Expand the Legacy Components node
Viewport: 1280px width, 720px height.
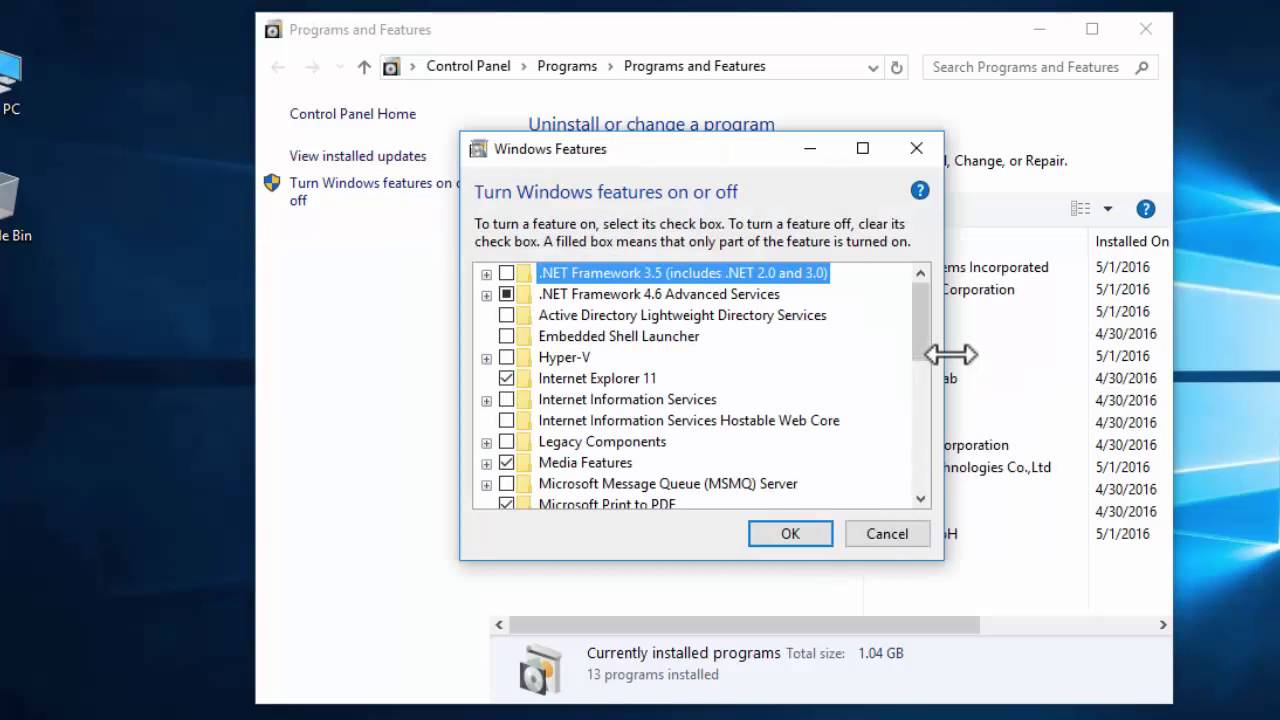[487, 442]
